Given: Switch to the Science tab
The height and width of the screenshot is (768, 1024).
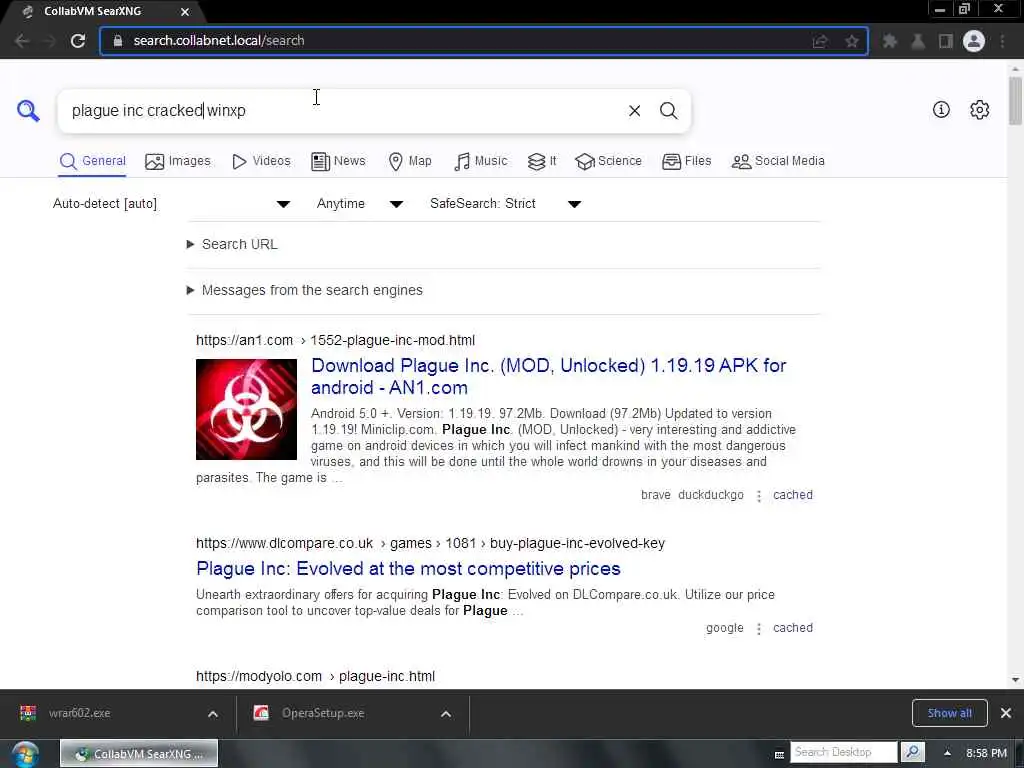Looking at the screenshot, I should click(x=608, y=161).
